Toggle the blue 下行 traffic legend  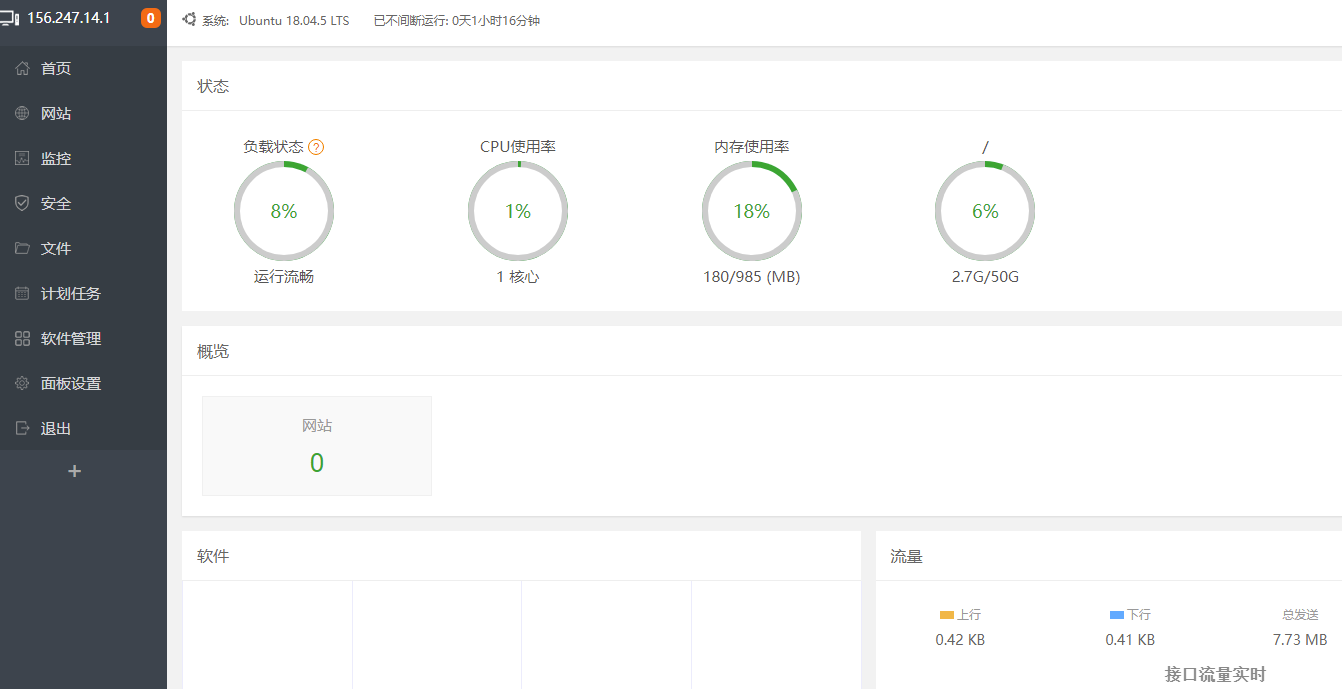coord(1128,614)
